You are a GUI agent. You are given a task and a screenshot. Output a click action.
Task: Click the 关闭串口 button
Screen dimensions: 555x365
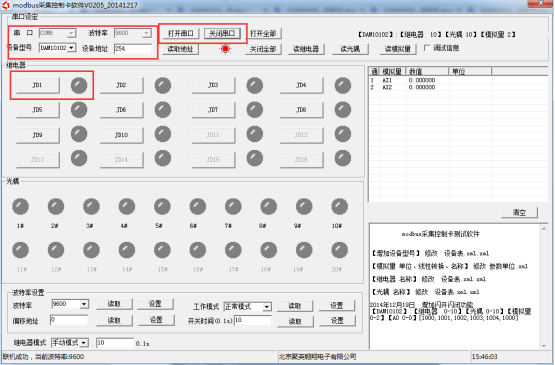[x=222, y=33]
